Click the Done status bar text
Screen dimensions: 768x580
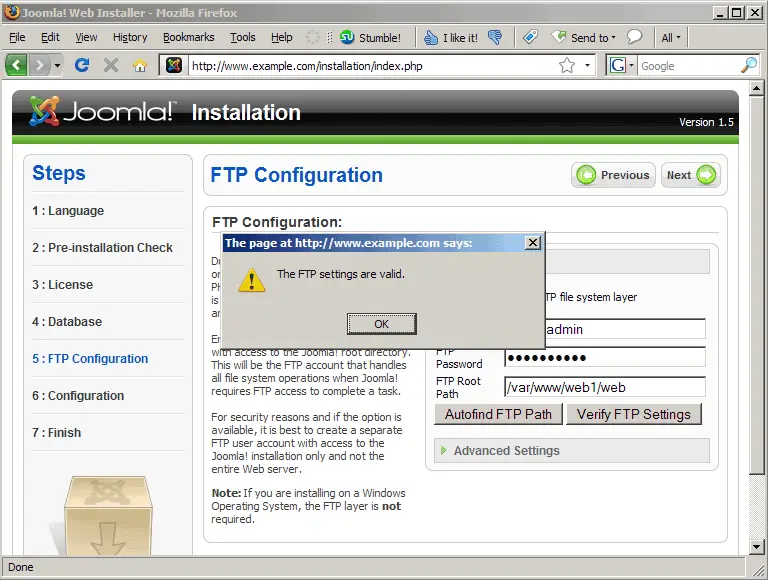coord(21,567)
